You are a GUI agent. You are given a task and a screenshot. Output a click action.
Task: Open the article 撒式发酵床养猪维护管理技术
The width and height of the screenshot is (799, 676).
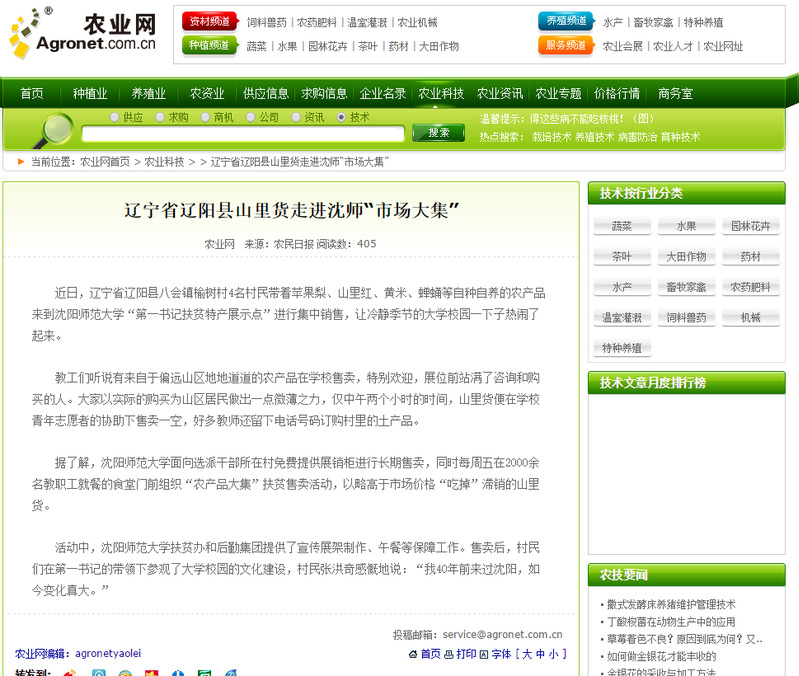tap(671, 605)
